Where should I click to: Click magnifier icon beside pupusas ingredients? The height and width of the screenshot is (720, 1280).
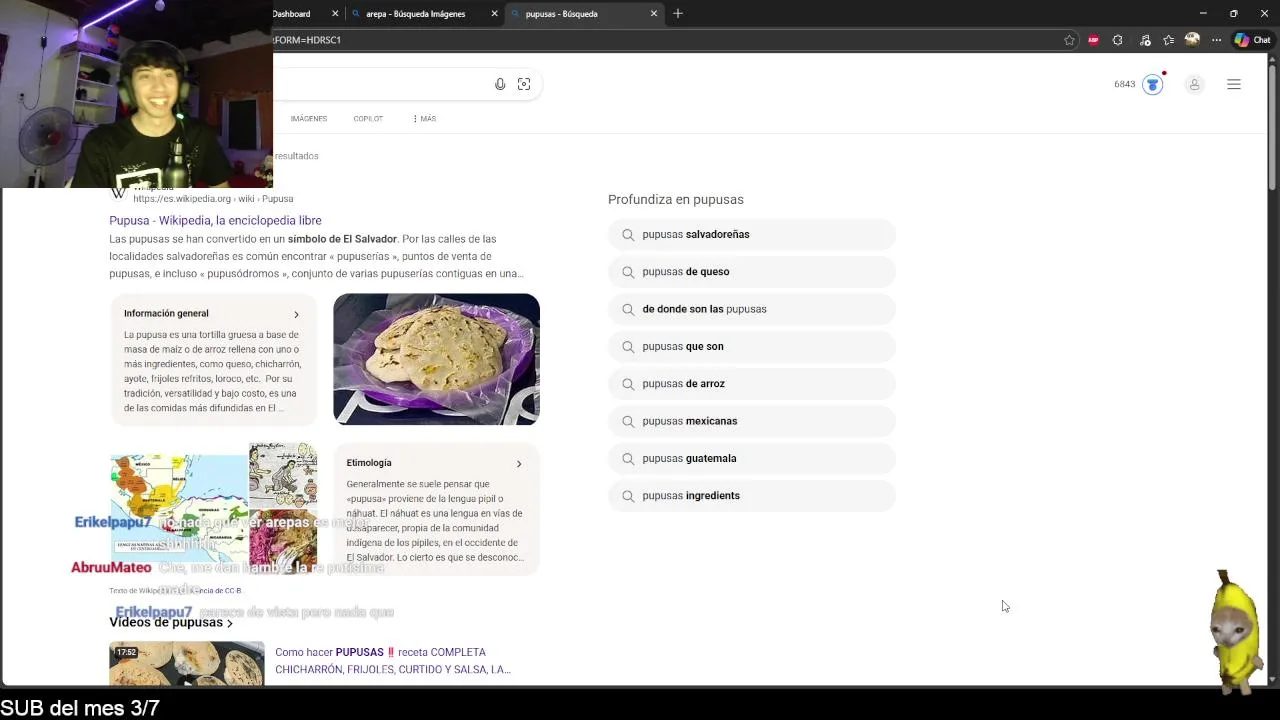click(x=628, y=496)
